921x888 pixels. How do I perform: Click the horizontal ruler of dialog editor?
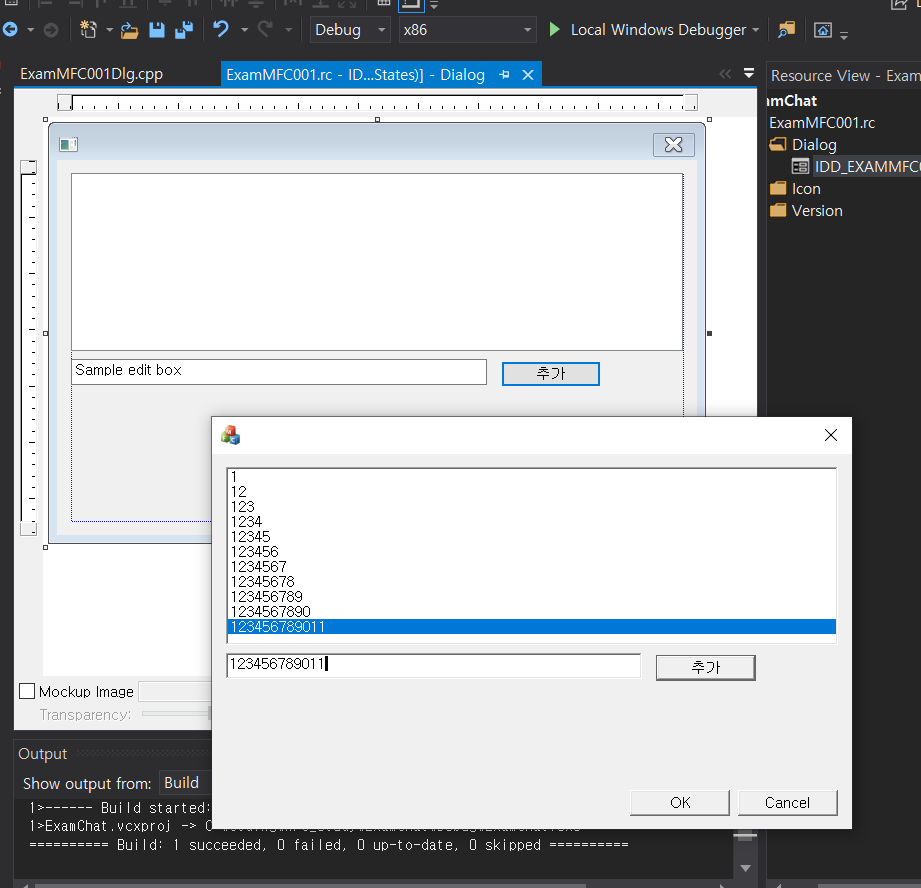tap(377, 103)
